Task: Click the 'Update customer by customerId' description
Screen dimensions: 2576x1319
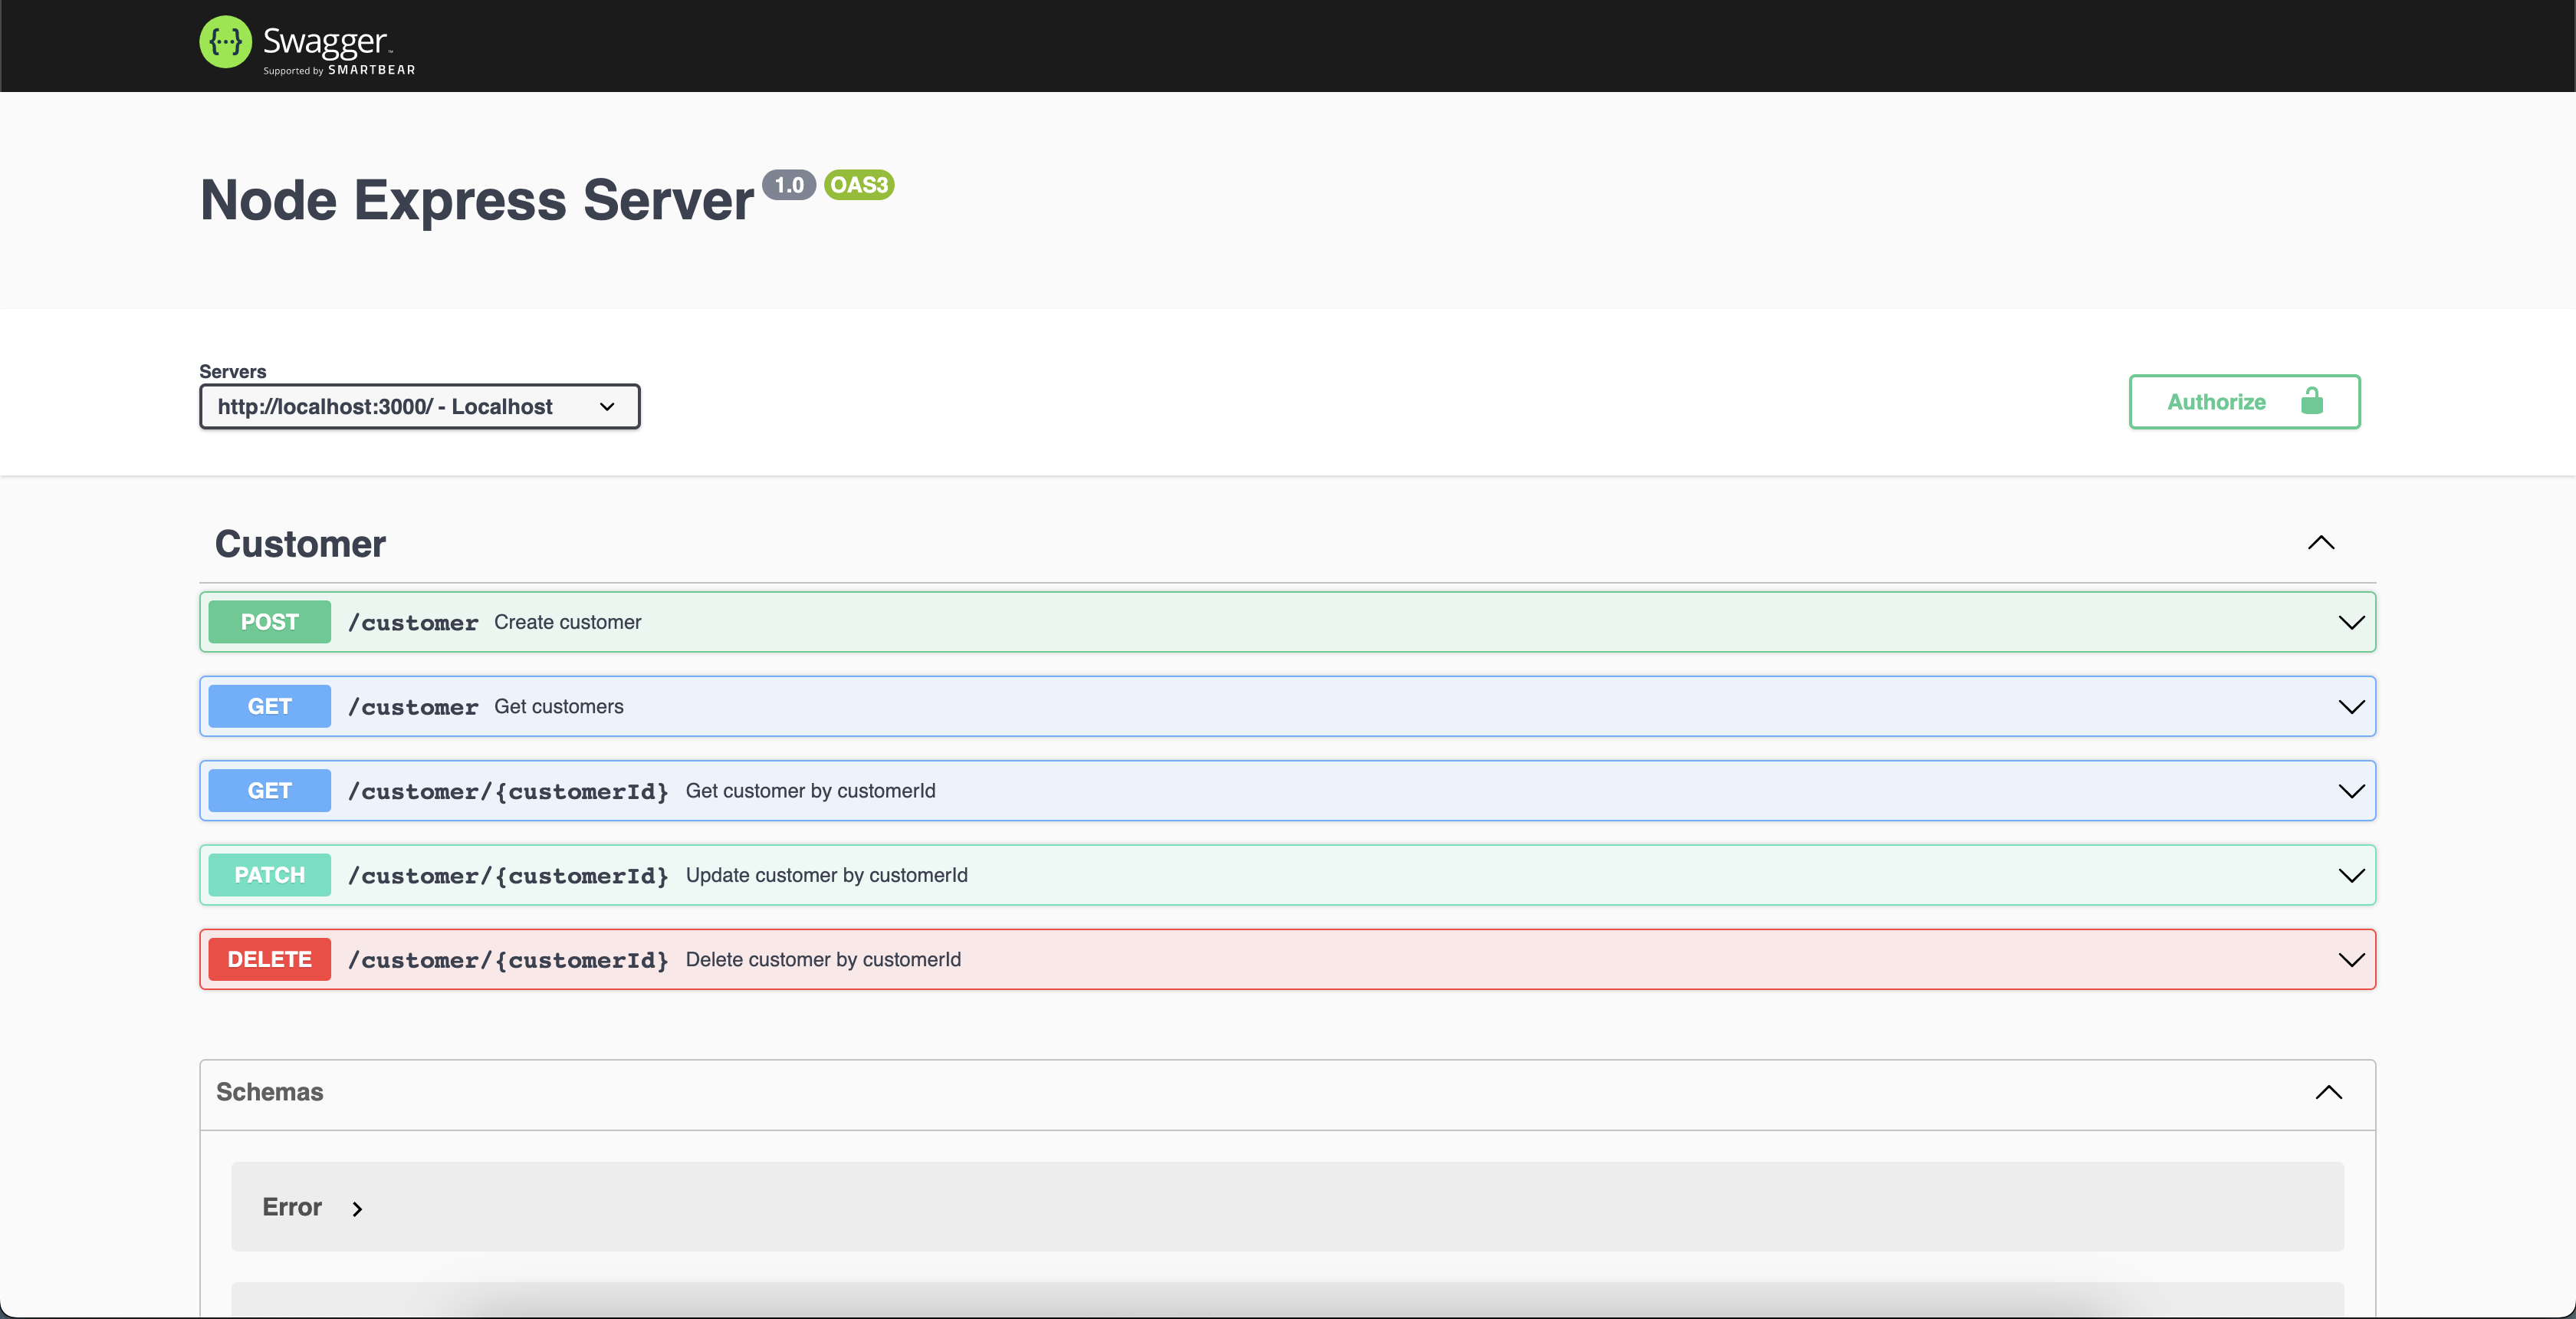Action: tap(827, 875)
